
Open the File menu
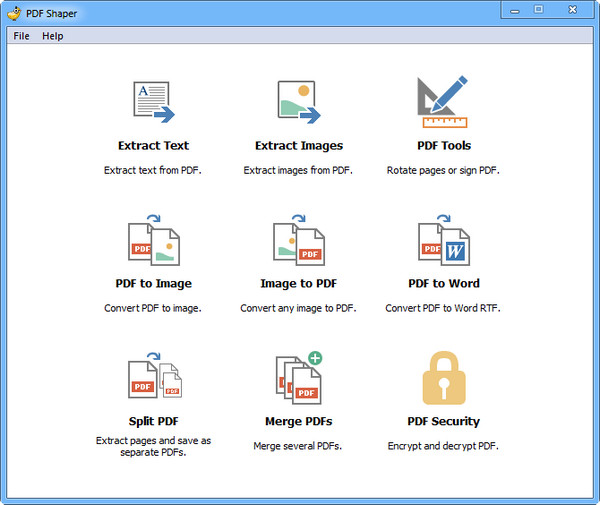pos(21,36)
